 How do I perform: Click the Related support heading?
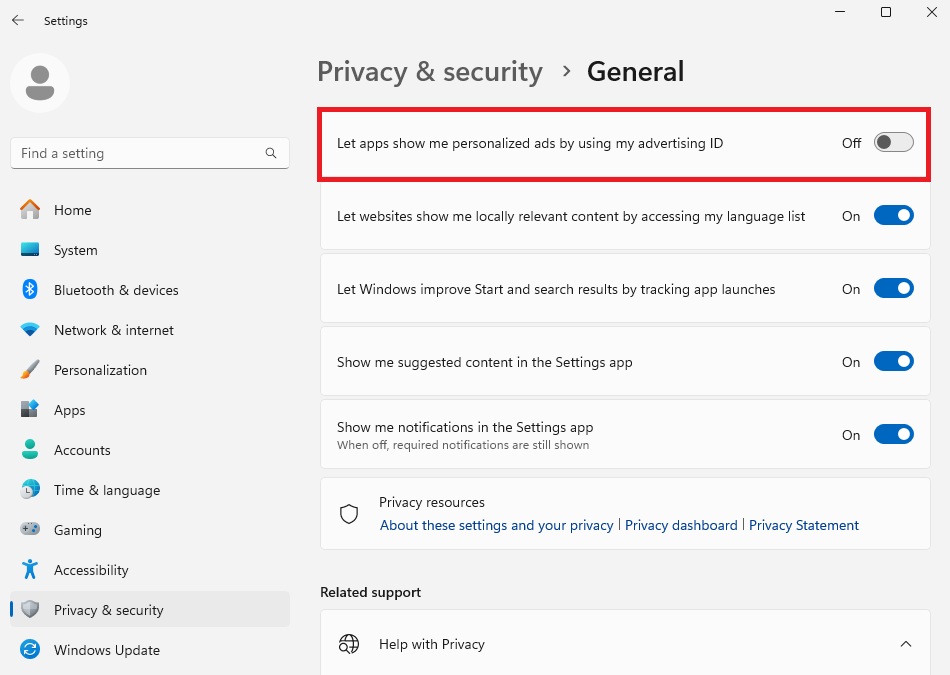point(370,593)
